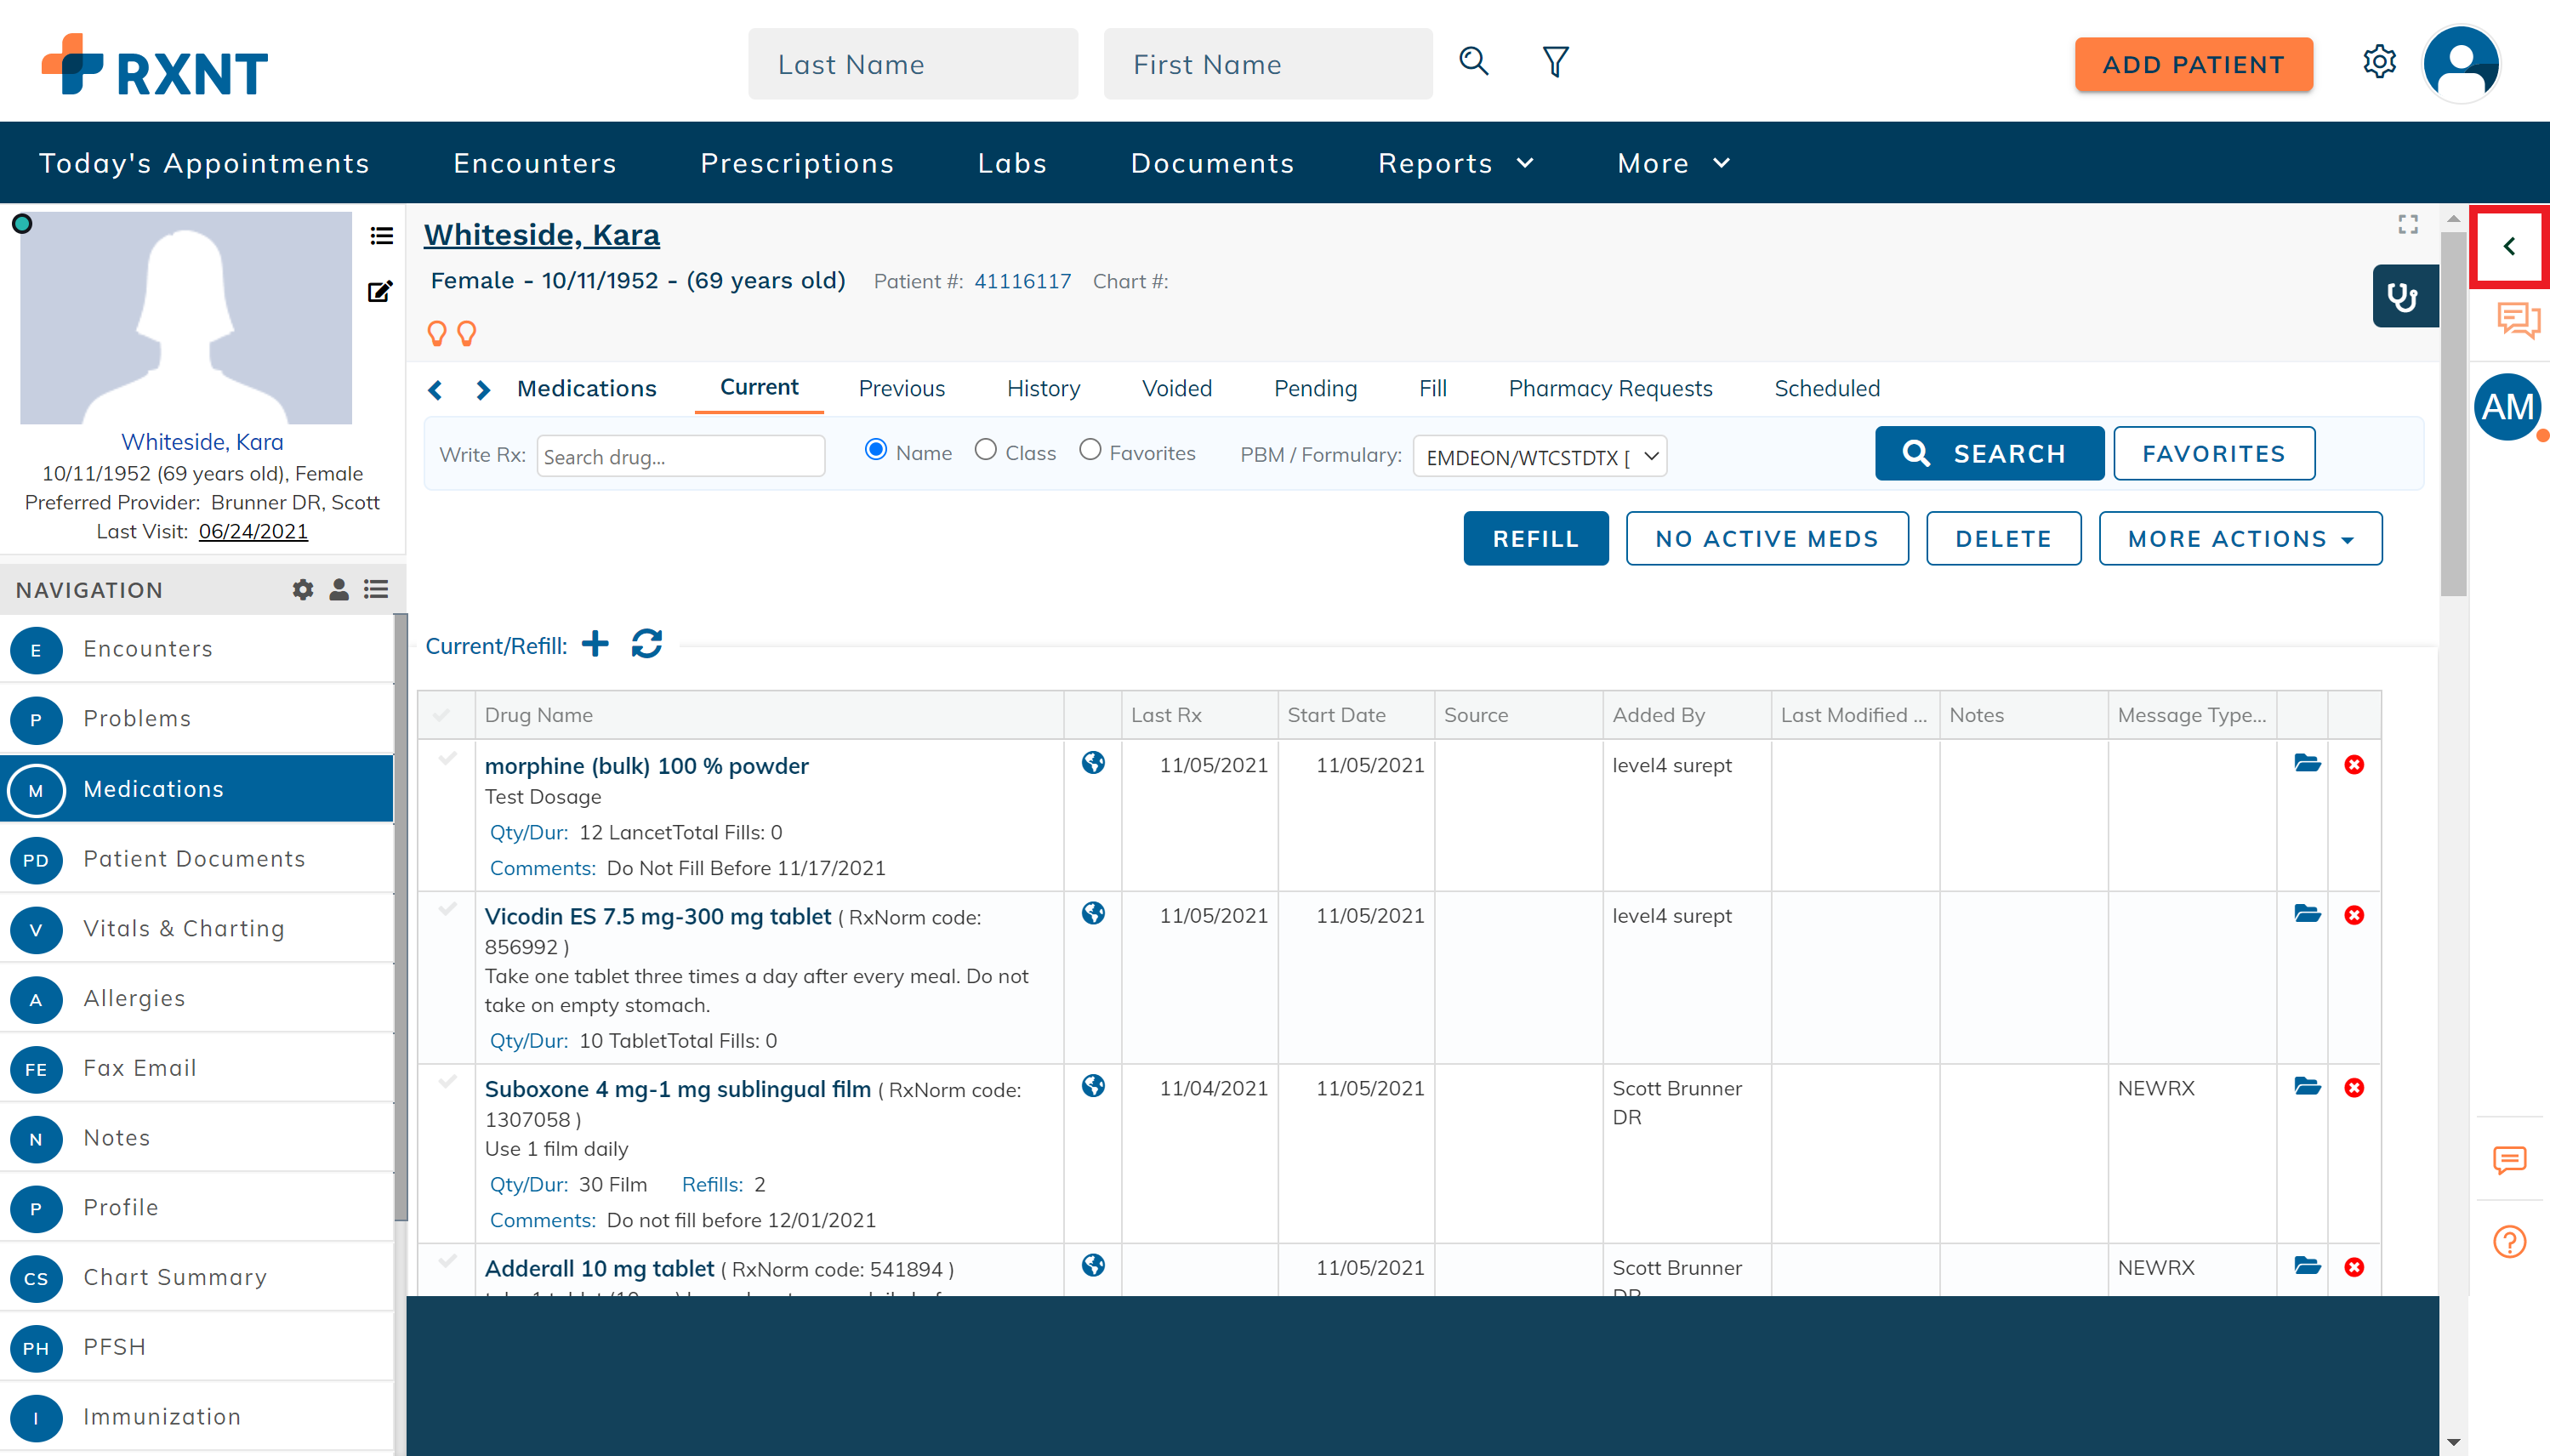Screen dimensions: 2550x1456
Task: Open the patient filter funnel icon
Action: click(1555, 62)
